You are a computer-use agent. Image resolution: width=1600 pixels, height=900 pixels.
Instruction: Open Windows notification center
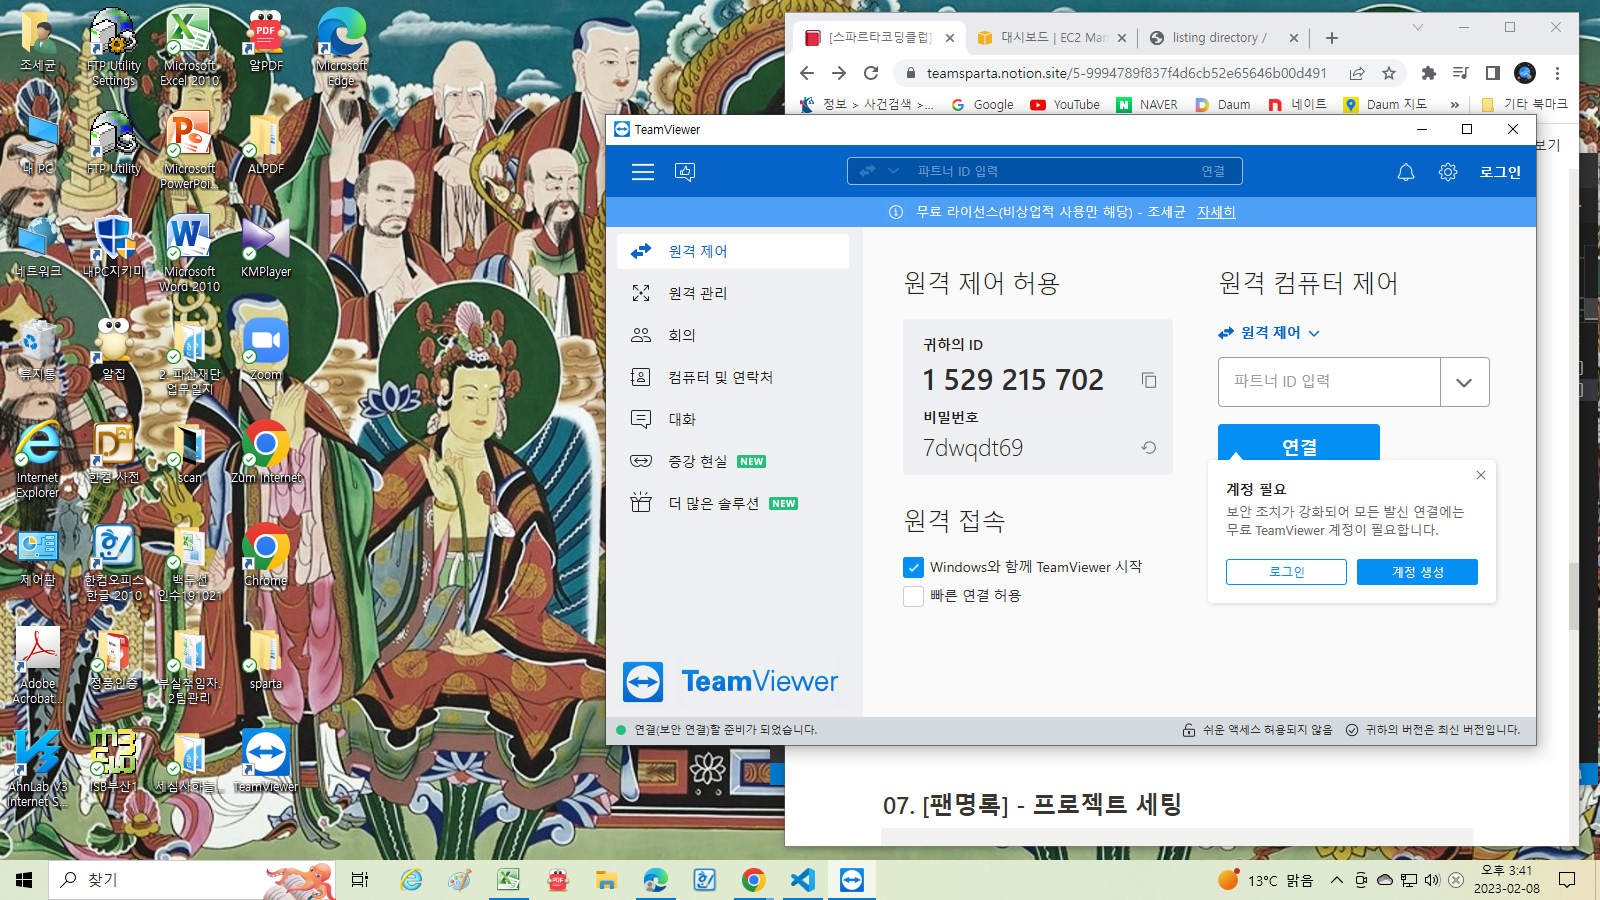[1567, 880]
